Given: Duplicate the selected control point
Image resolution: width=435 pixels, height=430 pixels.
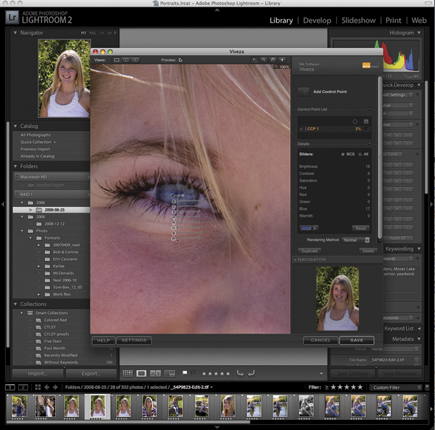Looking at the screenshot, I should pyautogui.click(x=309, y=251).
